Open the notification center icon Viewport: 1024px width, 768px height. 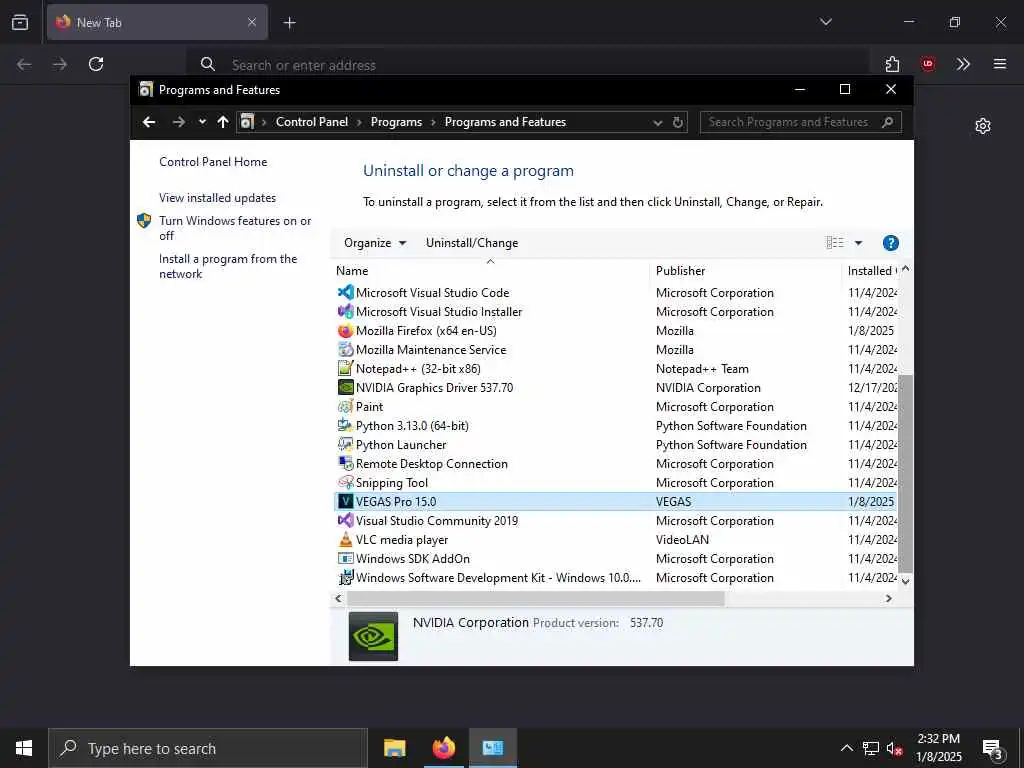tap(993, 749)
